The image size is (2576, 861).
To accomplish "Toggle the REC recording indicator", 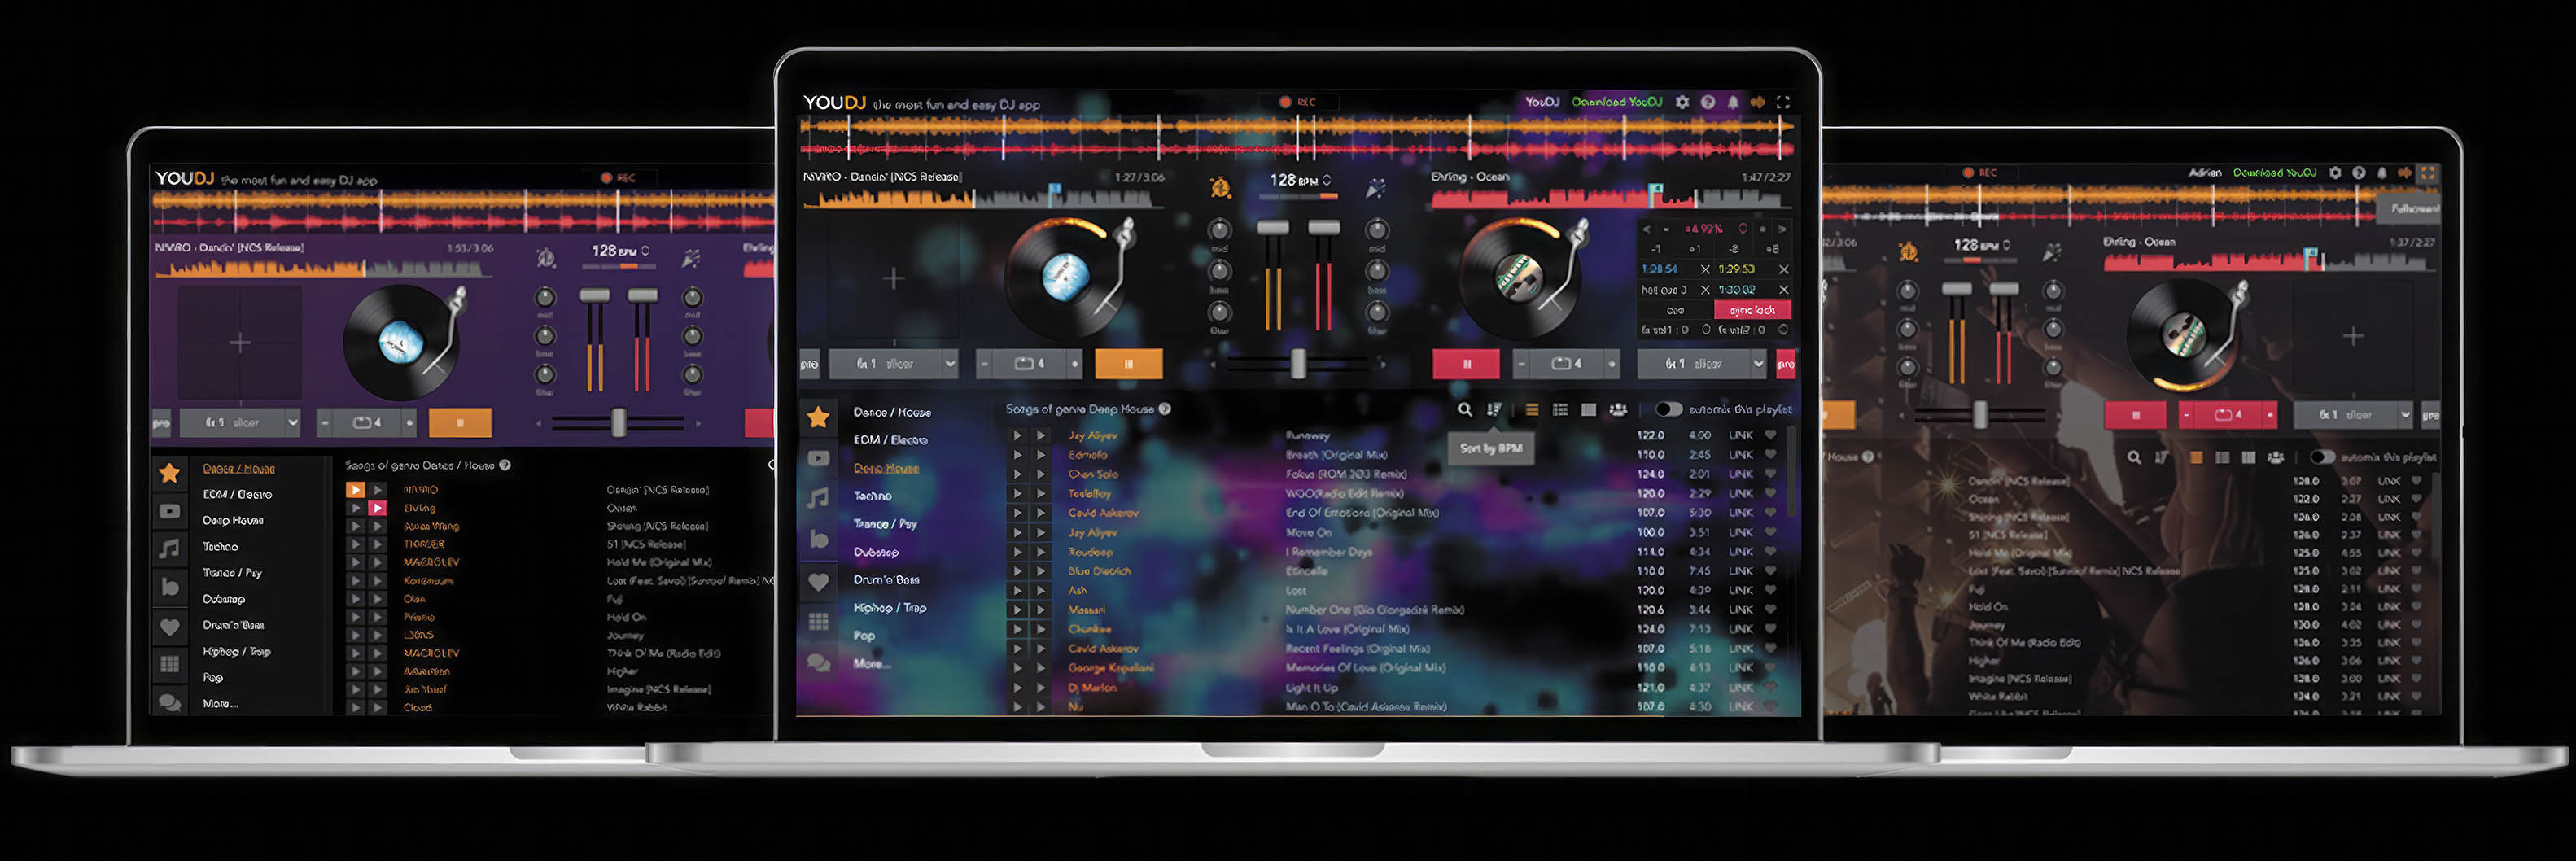I will [x=1285, y=101].
